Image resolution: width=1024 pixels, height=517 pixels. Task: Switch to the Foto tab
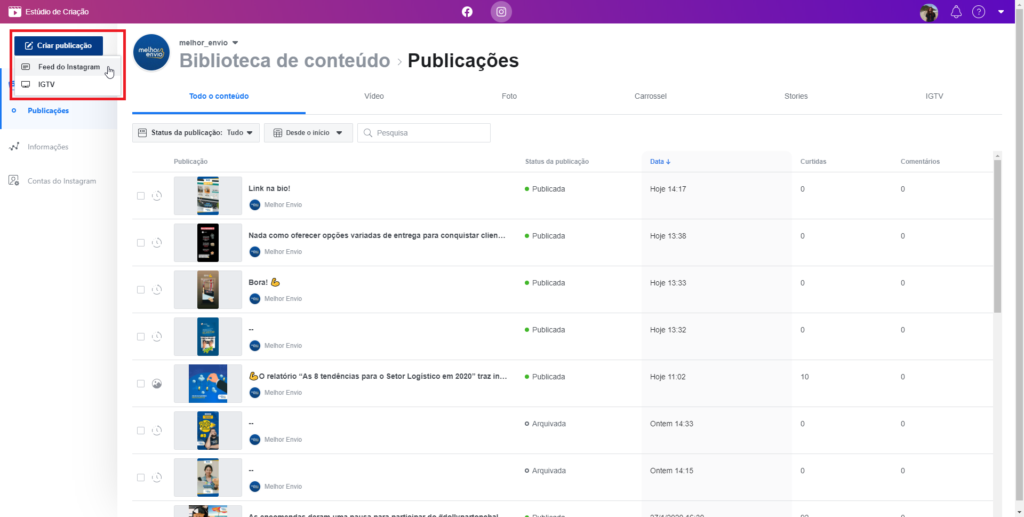point(509,96)
